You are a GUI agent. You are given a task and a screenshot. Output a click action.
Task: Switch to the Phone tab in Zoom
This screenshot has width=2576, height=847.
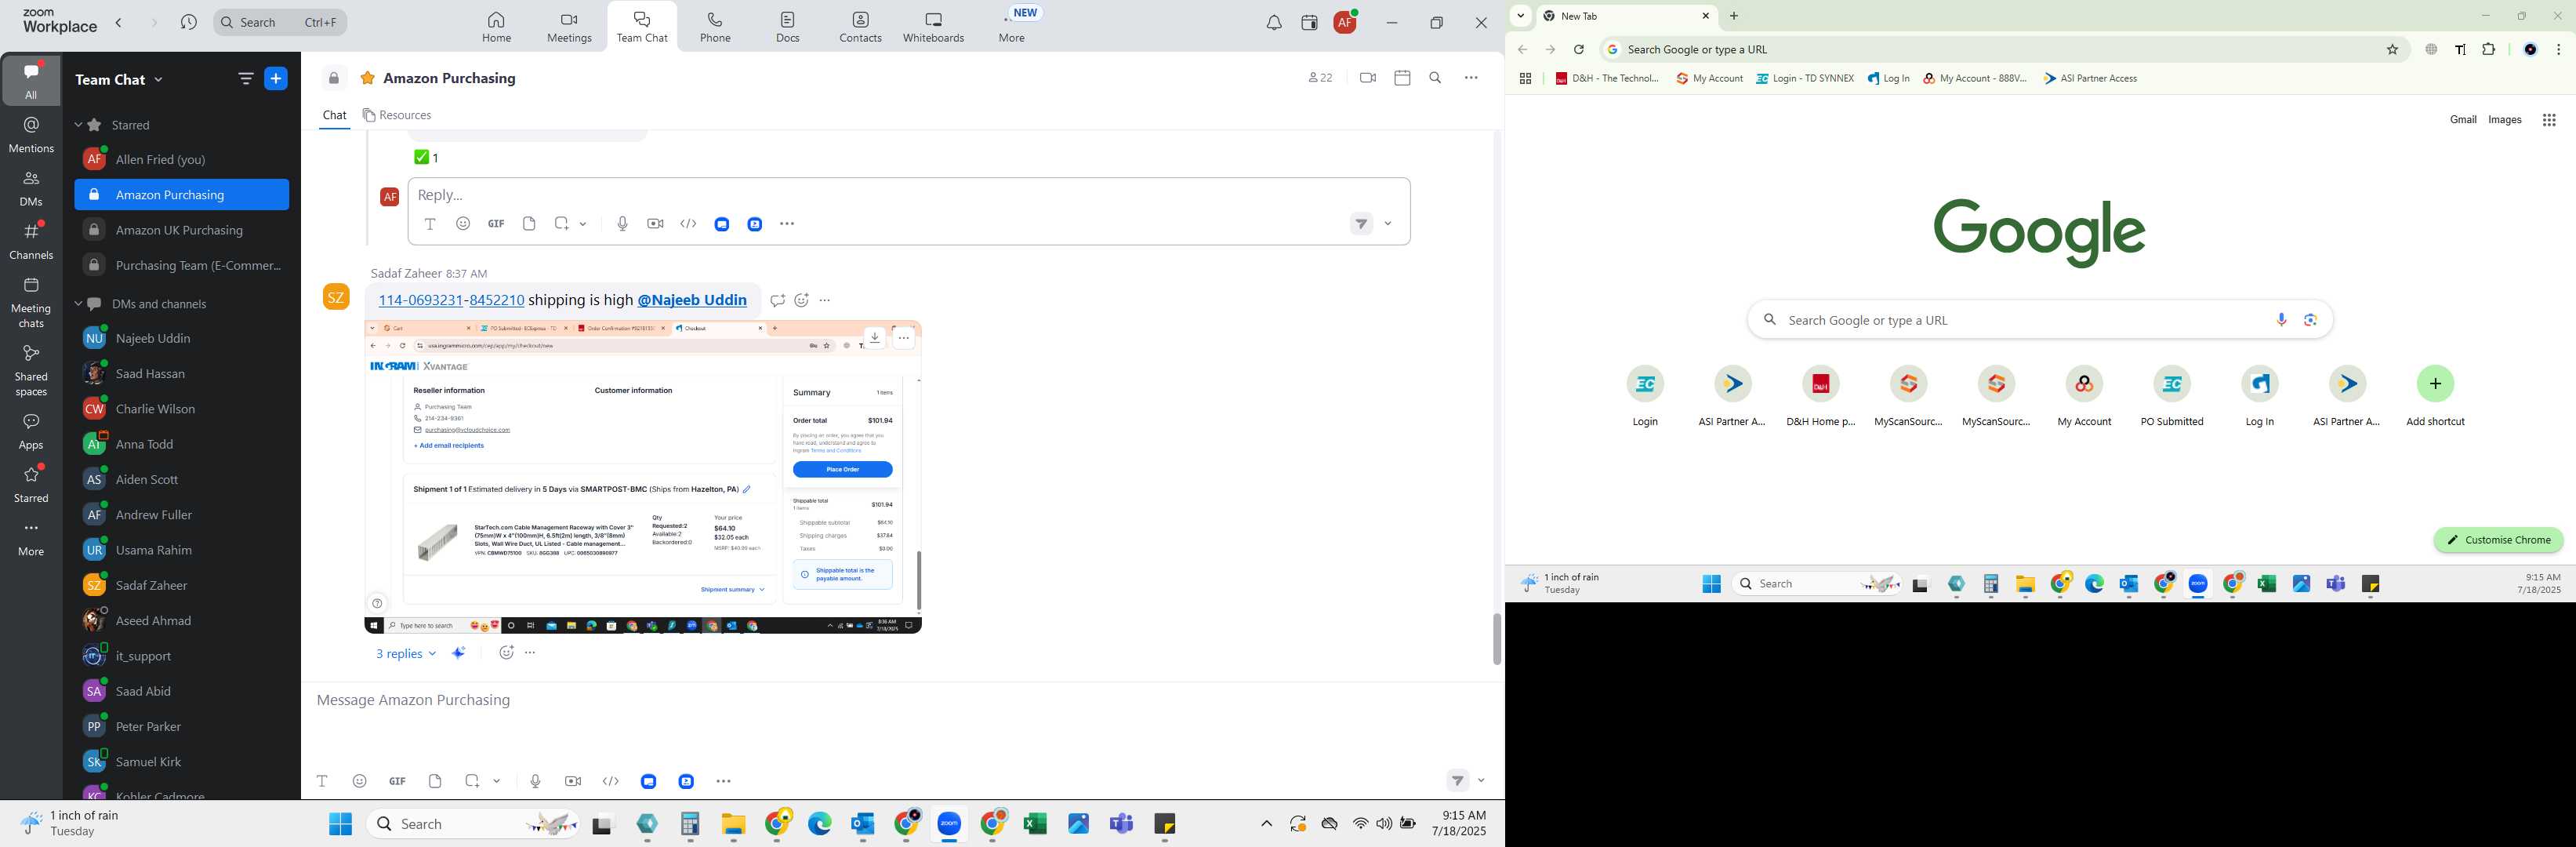tap(715, 27)
